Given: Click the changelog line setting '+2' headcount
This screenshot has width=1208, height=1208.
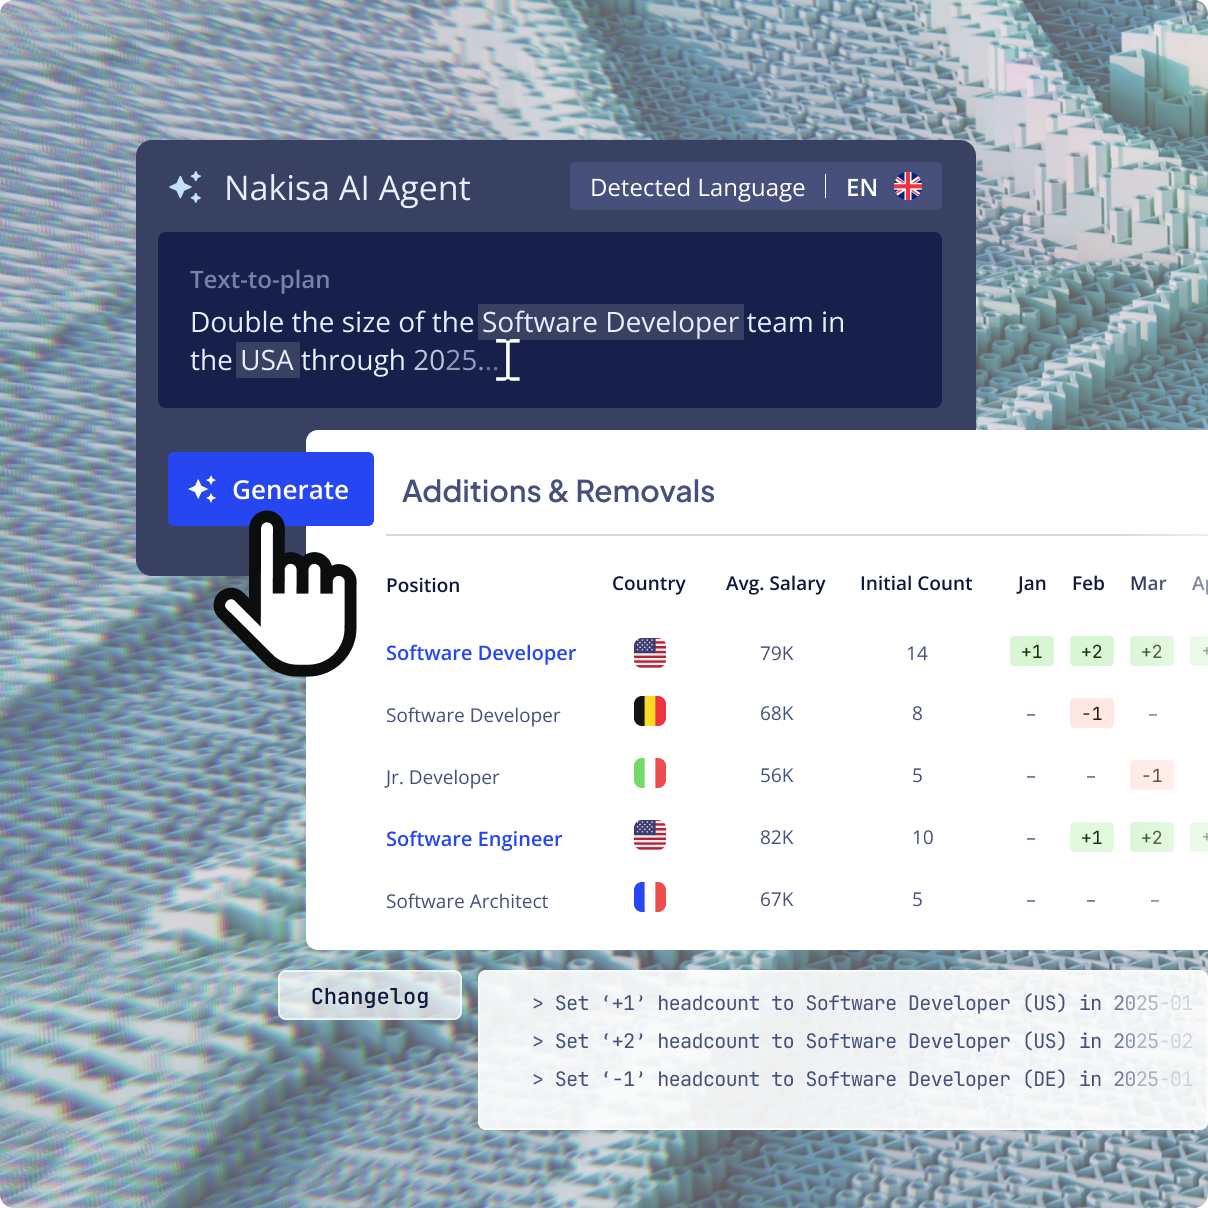Looking at the screenshot, I should click(862, 1041).
